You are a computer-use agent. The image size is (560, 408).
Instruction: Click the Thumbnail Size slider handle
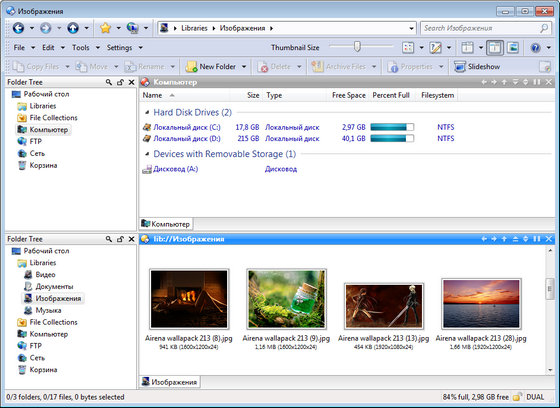coord(357,46)
